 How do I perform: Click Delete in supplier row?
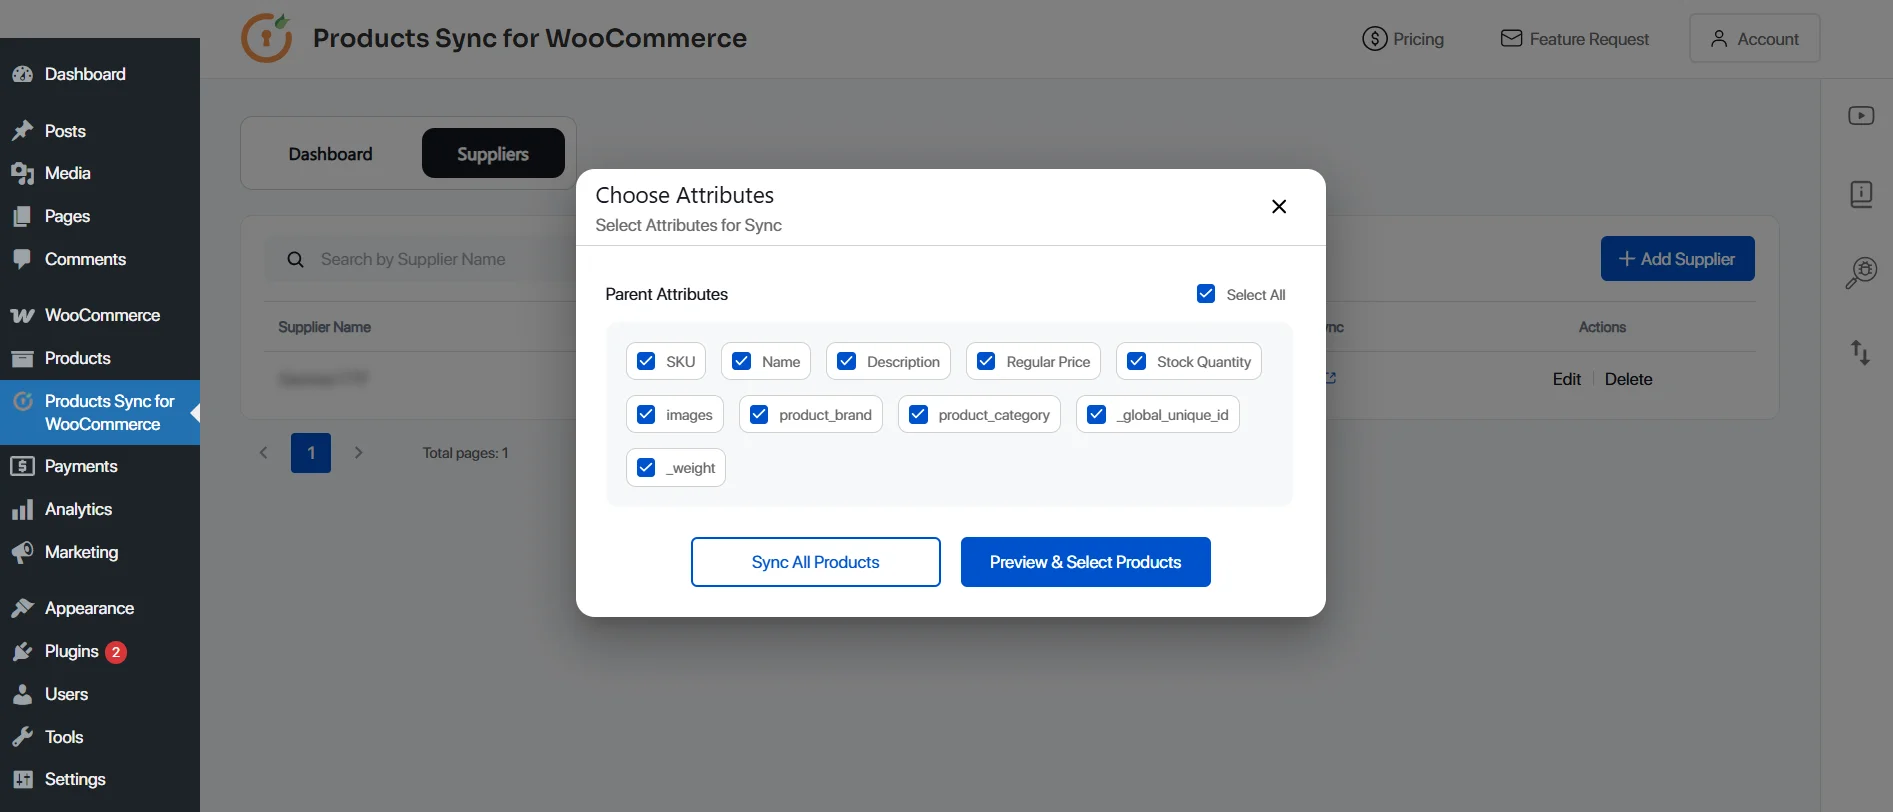[1628, 379]
